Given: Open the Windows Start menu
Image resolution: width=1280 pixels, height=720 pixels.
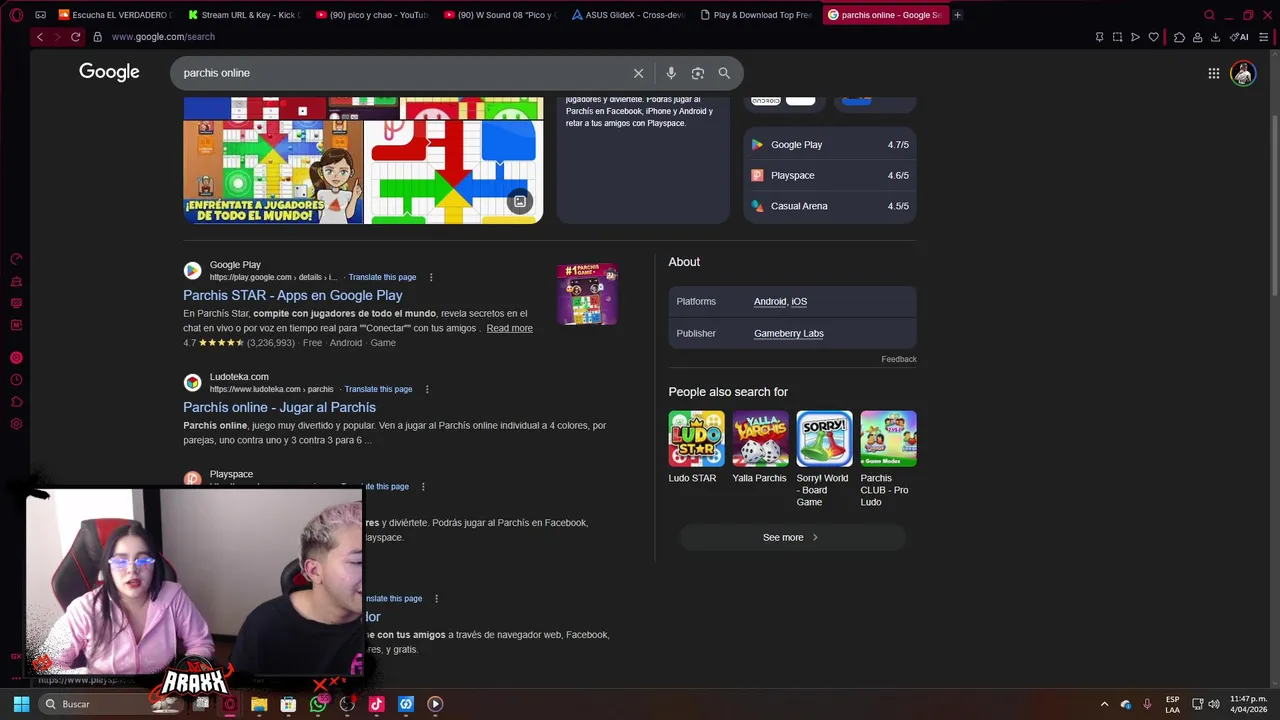Looking at the screenshot, I should click(x=21, y=704).
